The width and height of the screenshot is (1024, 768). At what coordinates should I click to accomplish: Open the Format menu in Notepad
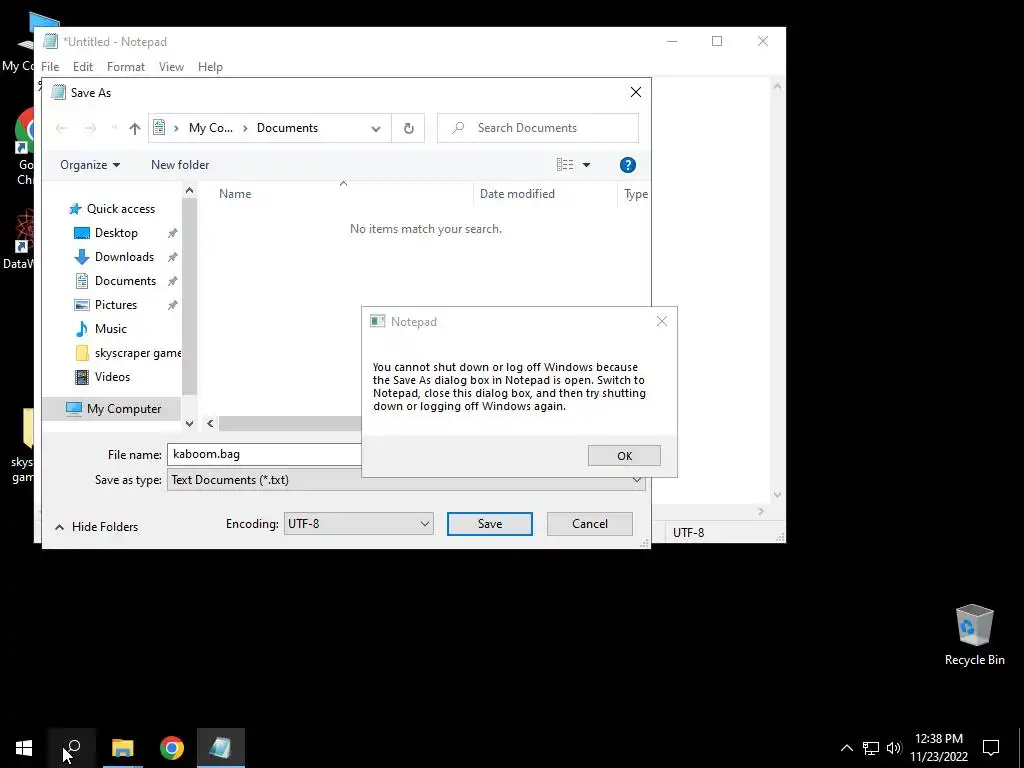(x=125, y=67)
